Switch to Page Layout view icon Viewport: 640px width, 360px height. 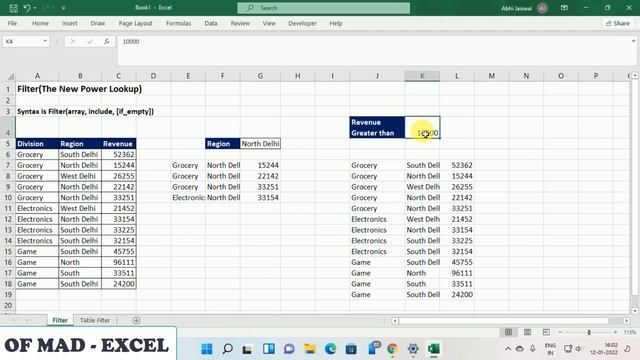point(527,332)
